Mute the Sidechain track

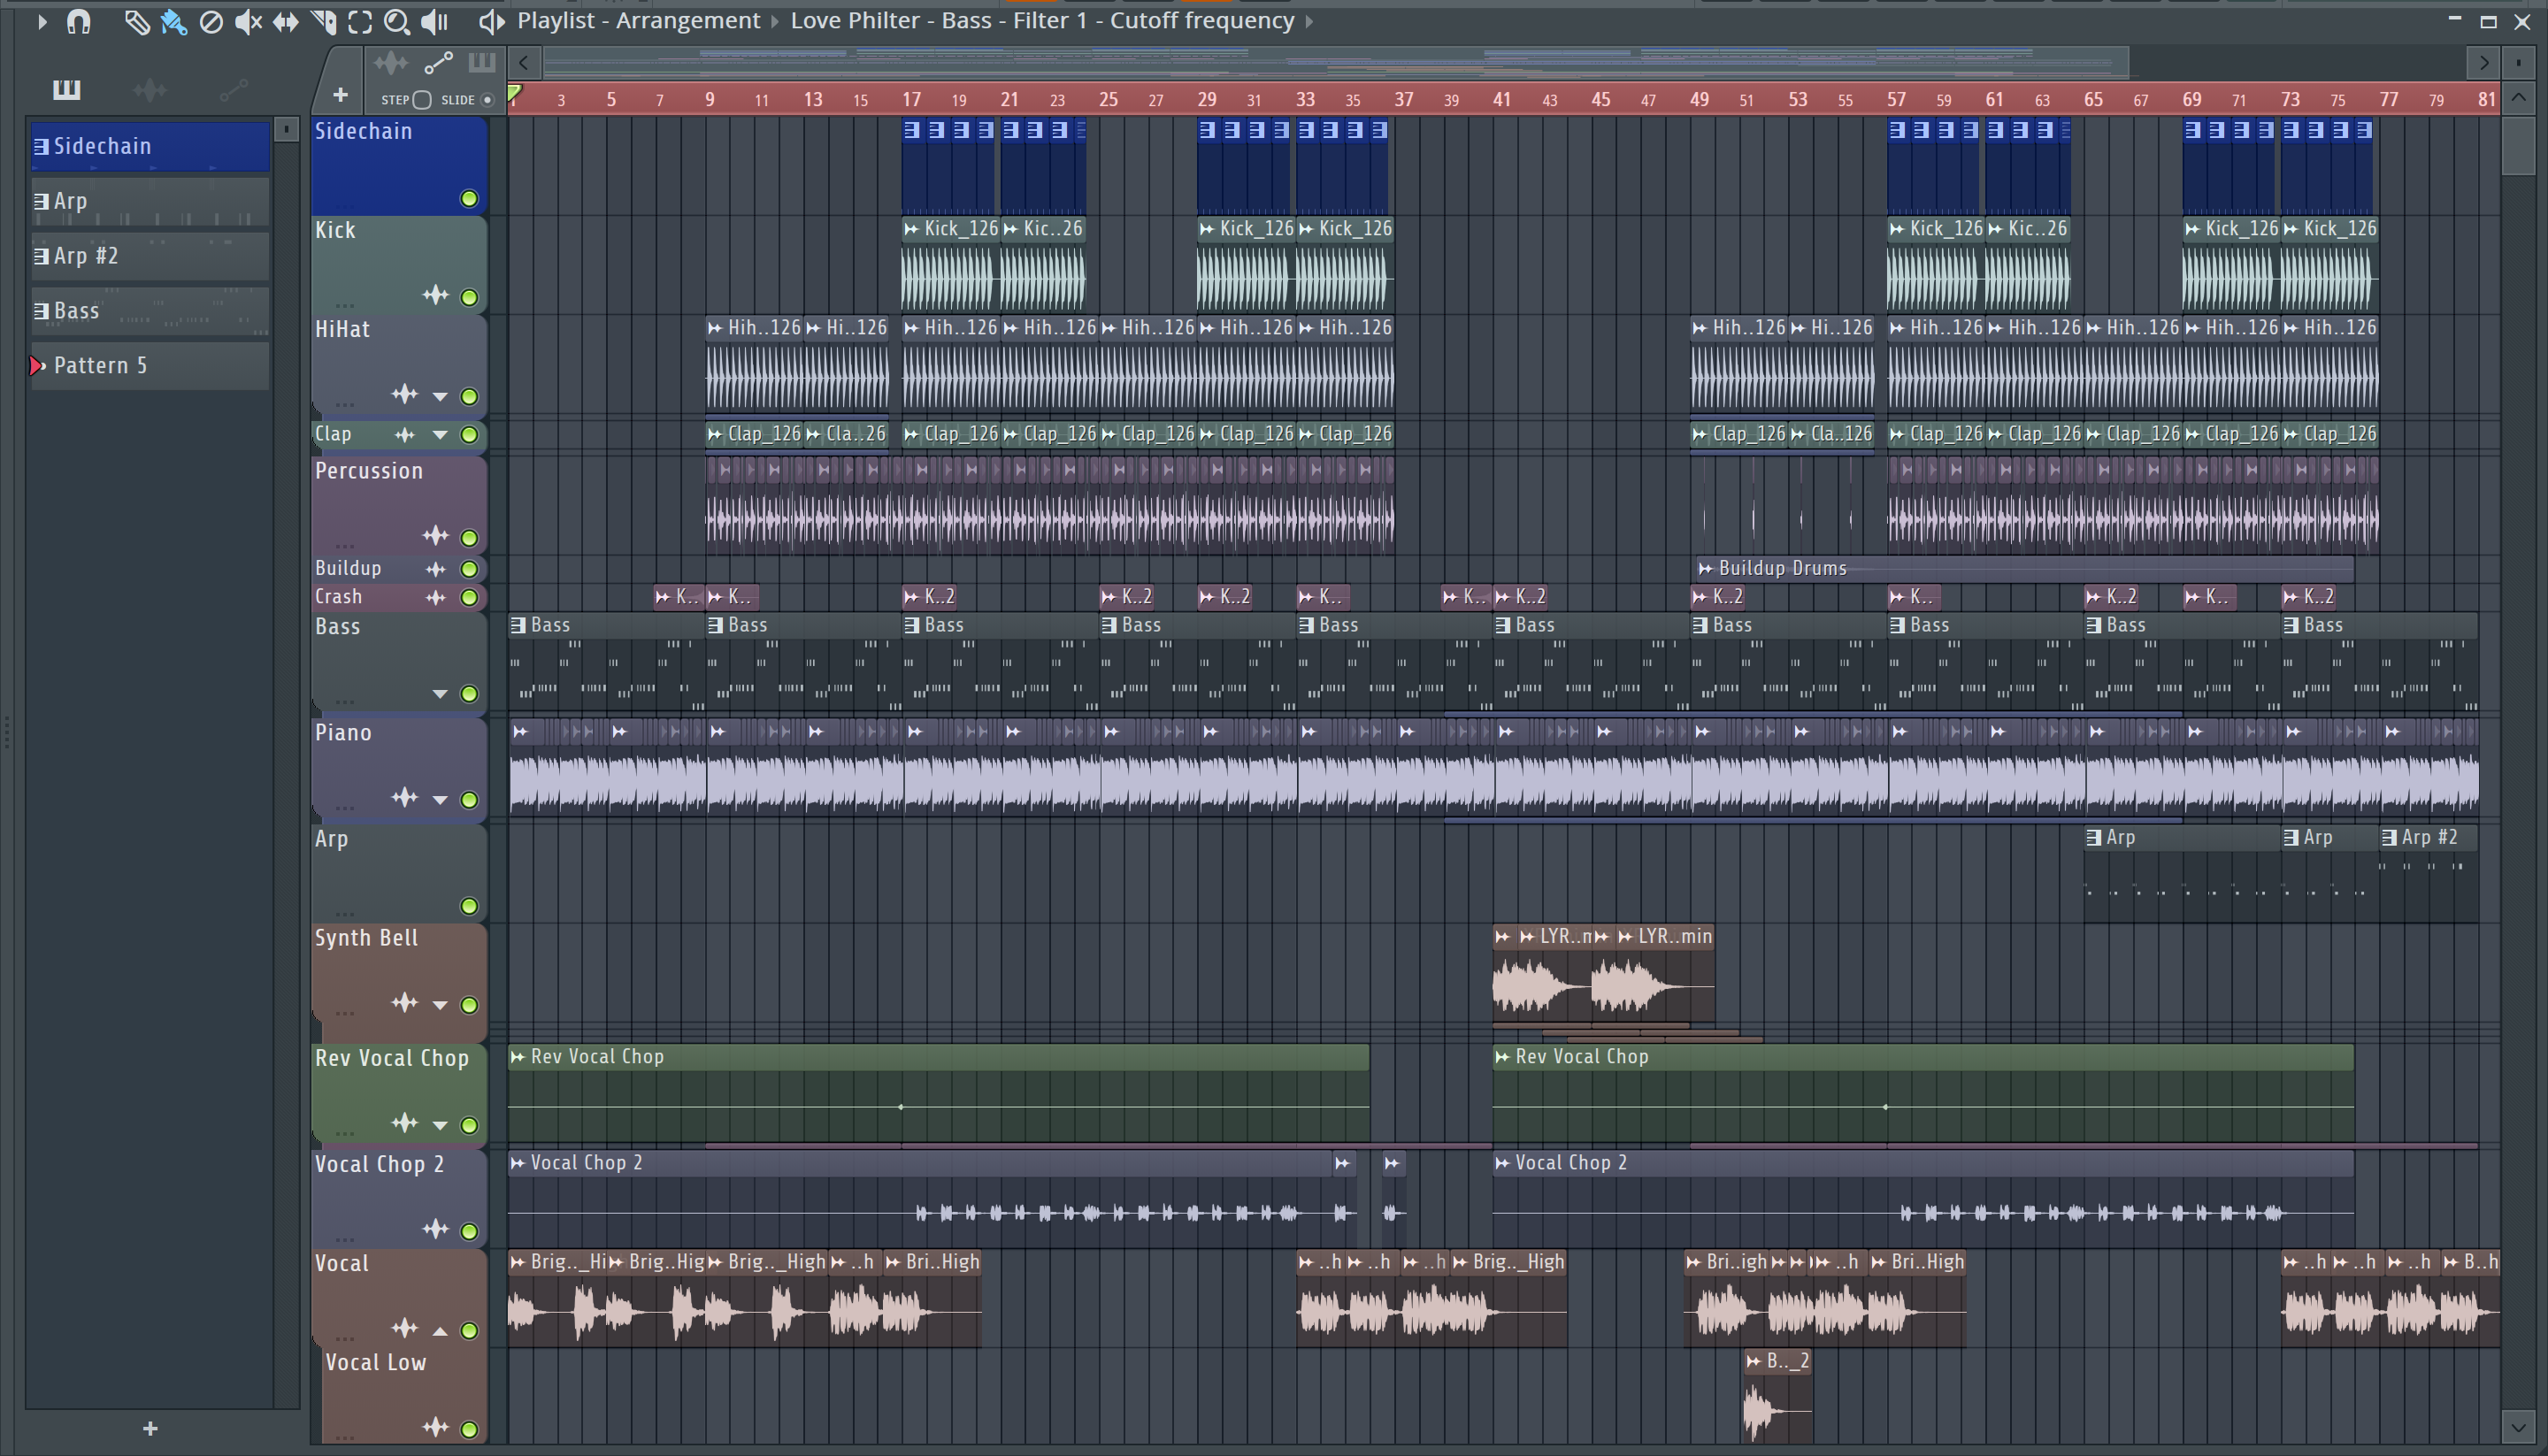(469, 198)
